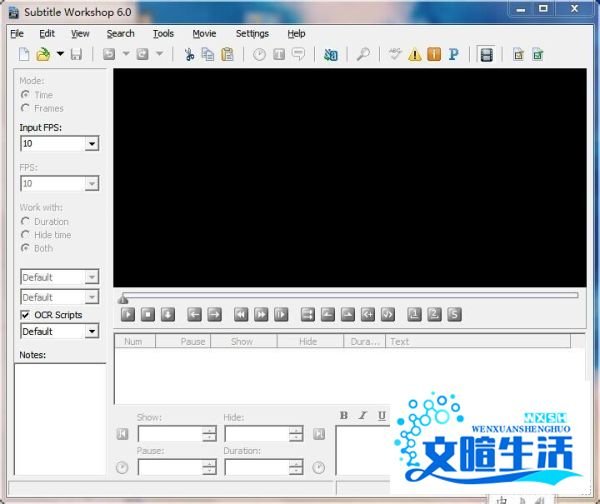The width and height of the screenshot is (600, 504).
Task: Click the Rewind playback button
Action: tap(241, 315)
